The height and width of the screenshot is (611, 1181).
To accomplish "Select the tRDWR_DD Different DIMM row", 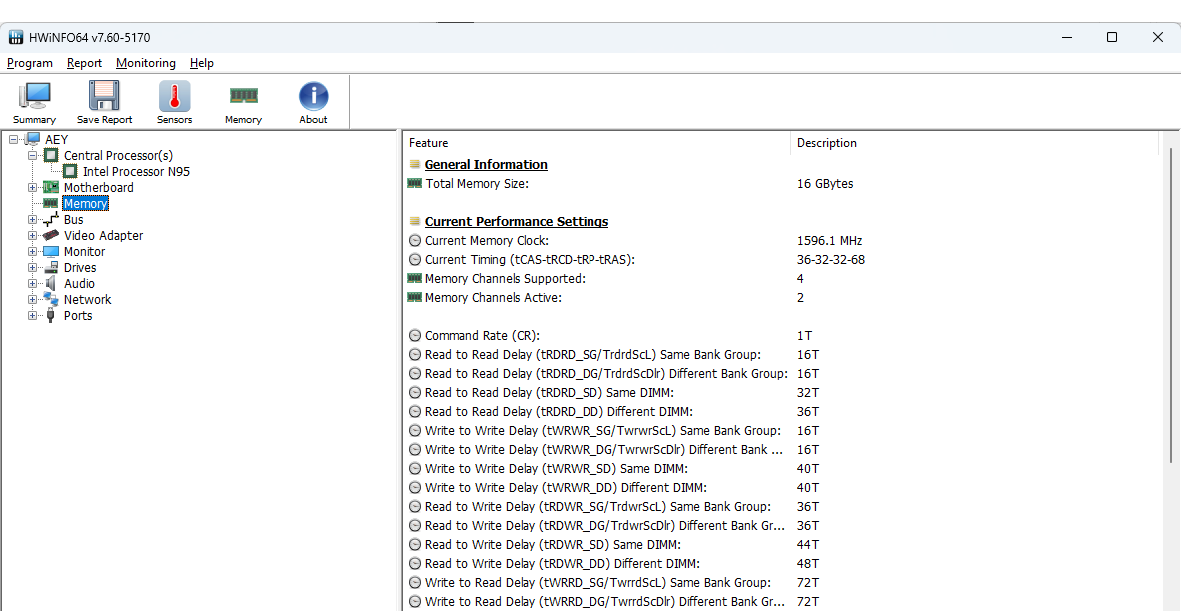I will pos(562,564).
